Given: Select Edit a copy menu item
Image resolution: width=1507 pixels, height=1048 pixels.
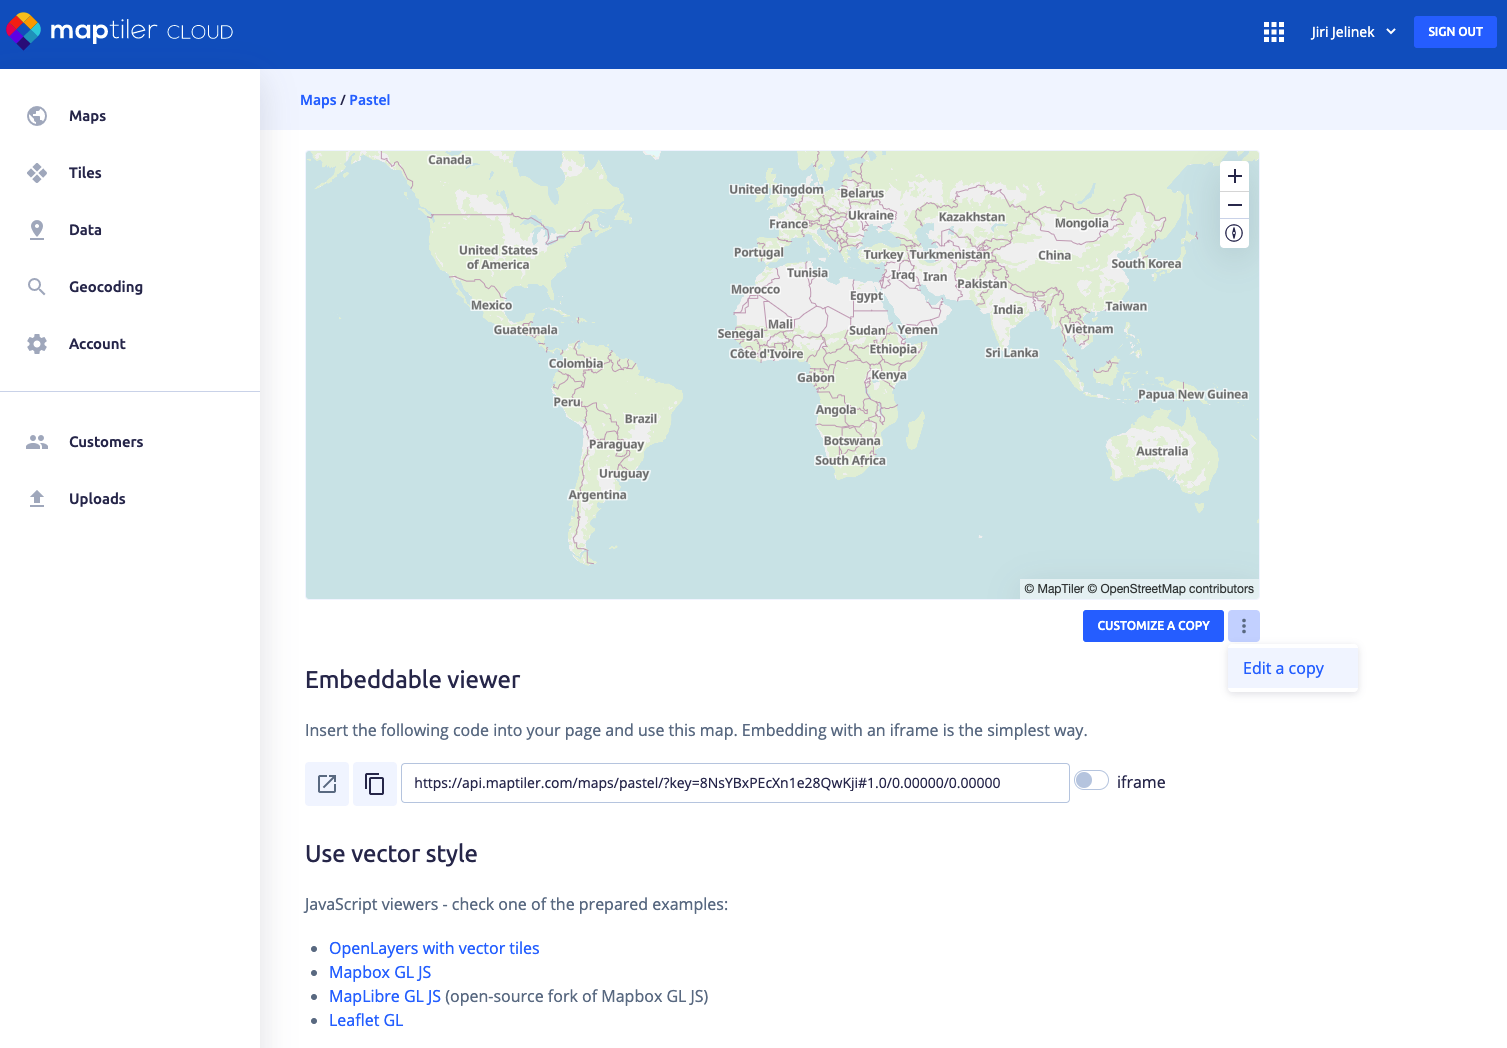Looking at the screenshot, I should click(1283, 669).
